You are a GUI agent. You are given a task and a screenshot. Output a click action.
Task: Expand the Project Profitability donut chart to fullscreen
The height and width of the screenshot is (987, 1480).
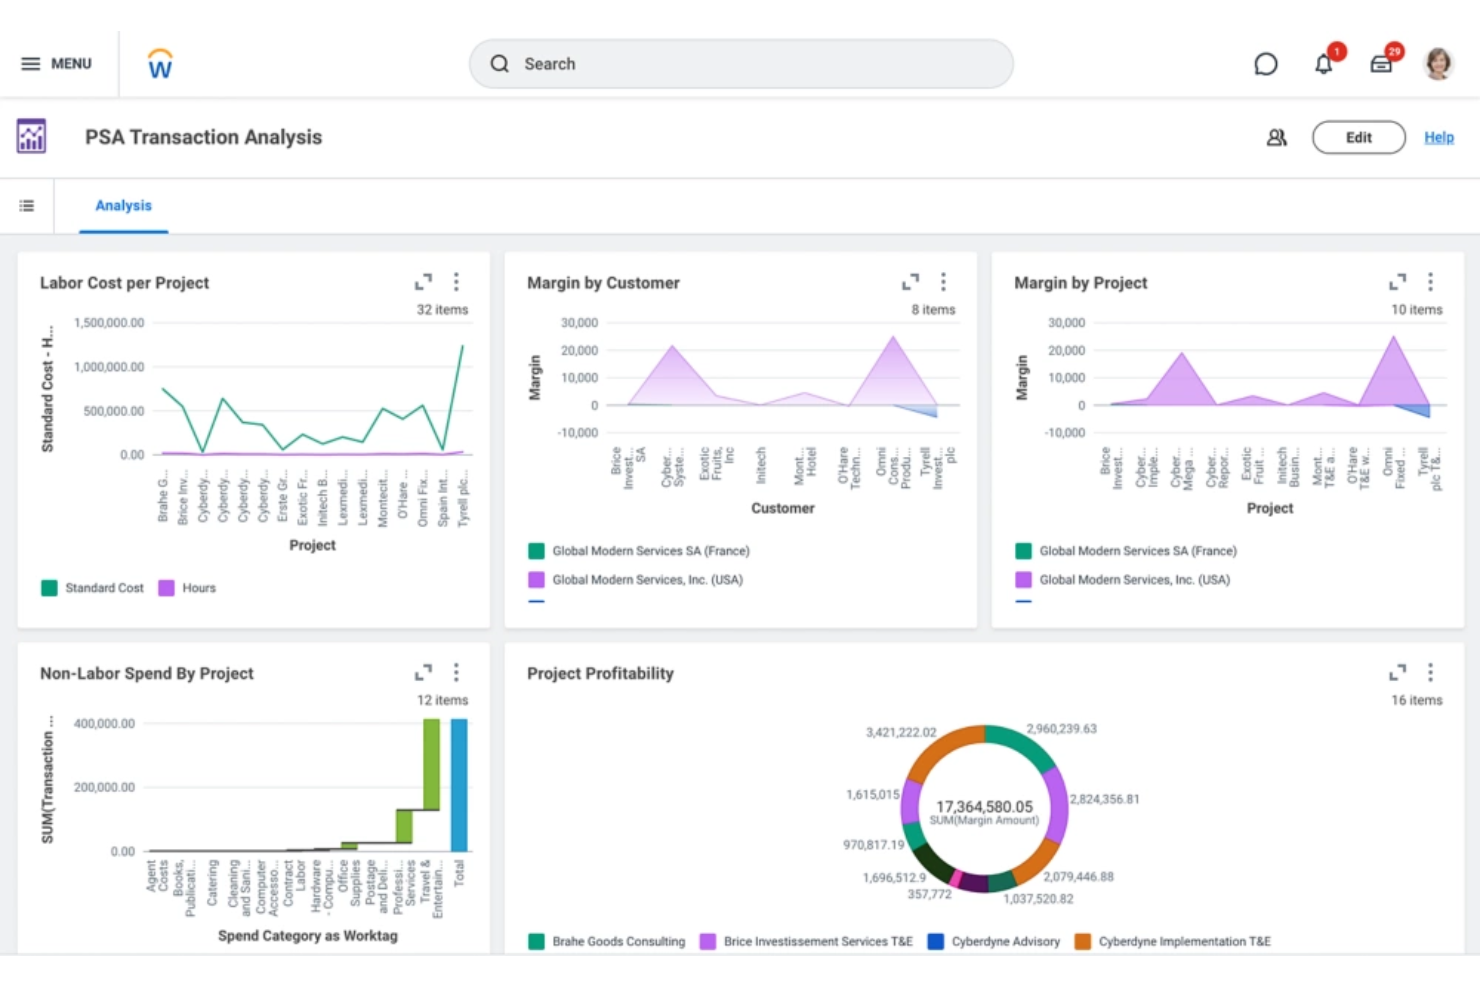click(x=1397, y=672)
